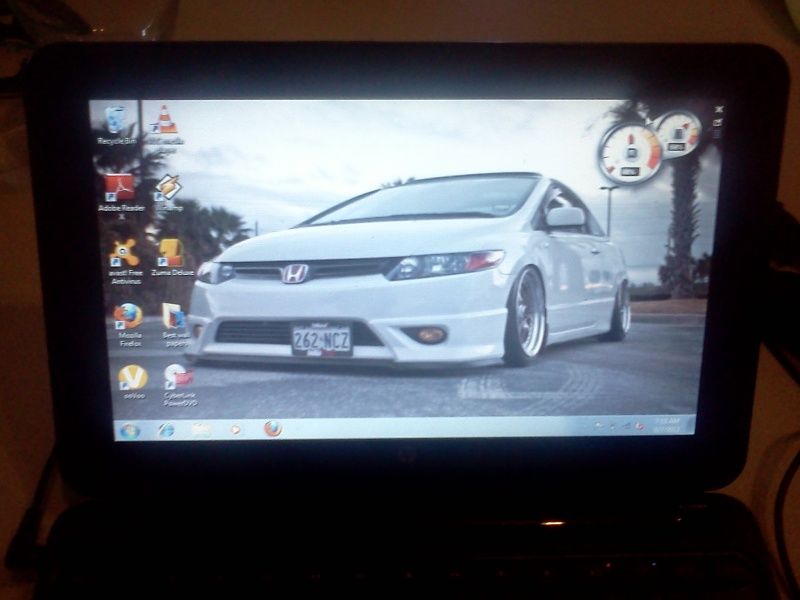
Task: Launch Internet Explorer from the taskbar
Action: (x=166, y=430)
